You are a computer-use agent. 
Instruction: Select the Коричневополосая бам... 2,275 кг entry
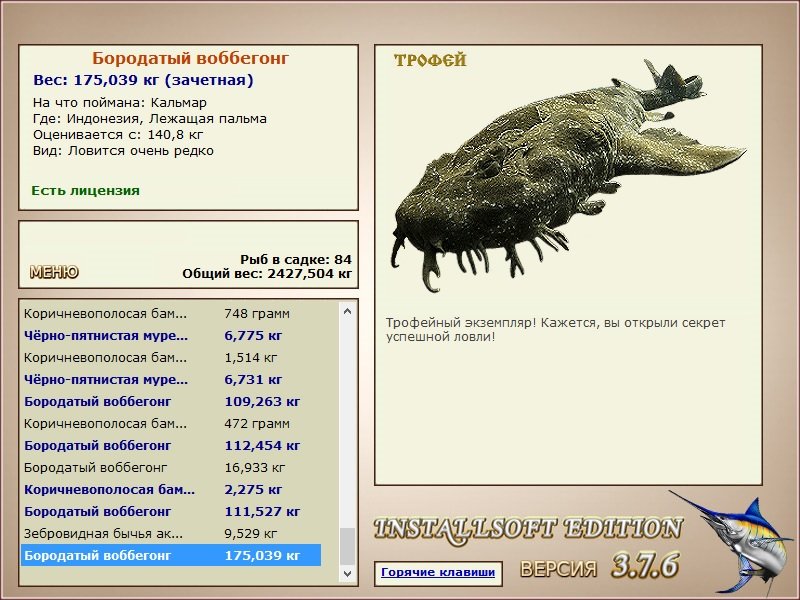[171, 489]
